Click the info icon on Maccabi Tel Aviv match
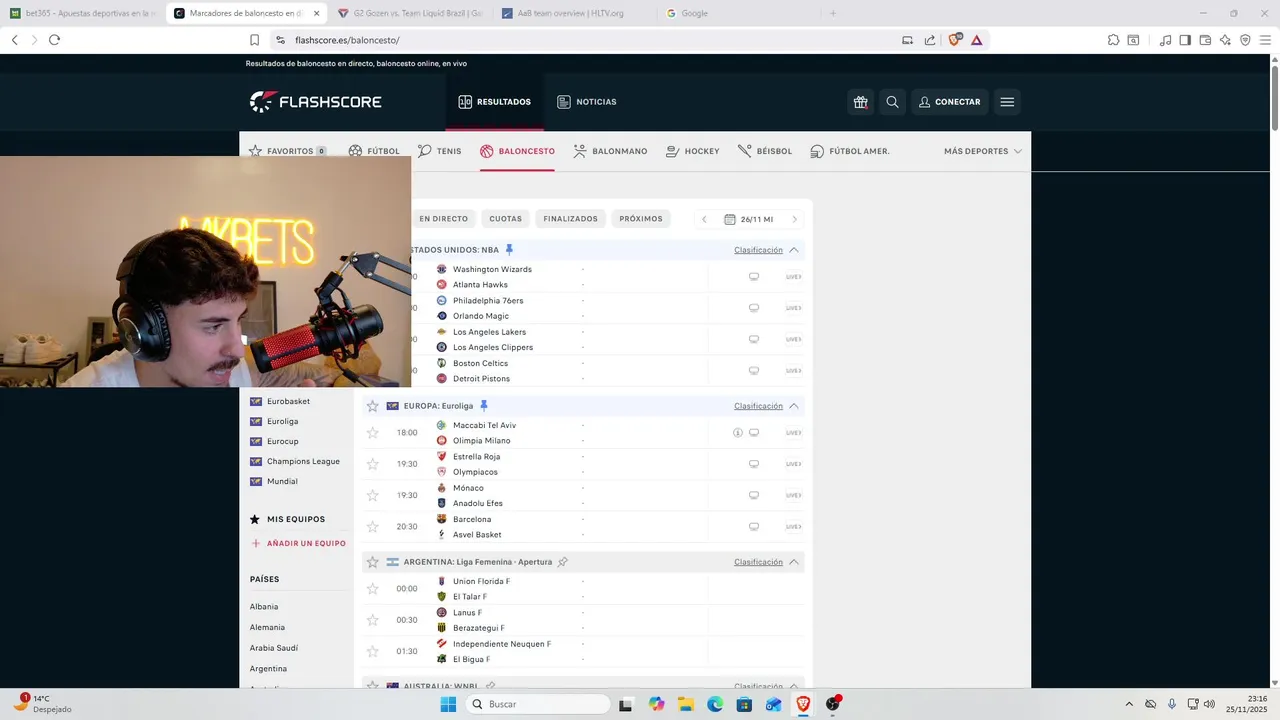The width and height of the screenshot is (1280, 720). point(738,433)
